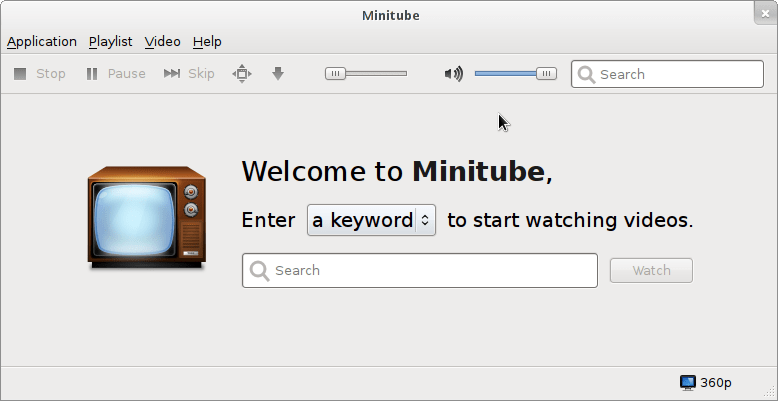Viewport: 778px width, 401px height.
Task: Click the volume slider handle
Action: click(546, 74)
